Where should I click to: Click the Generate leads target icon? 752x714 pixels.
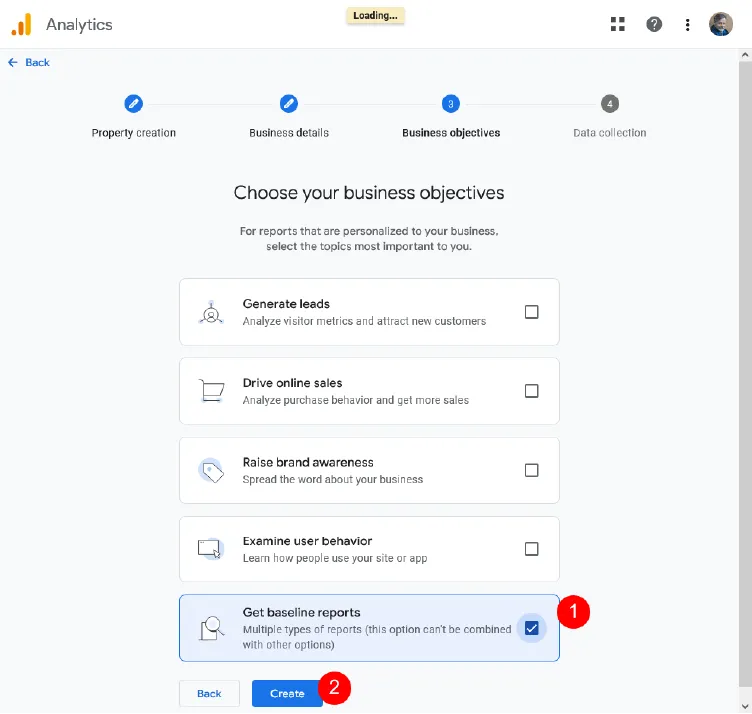[x=210, y=312]
